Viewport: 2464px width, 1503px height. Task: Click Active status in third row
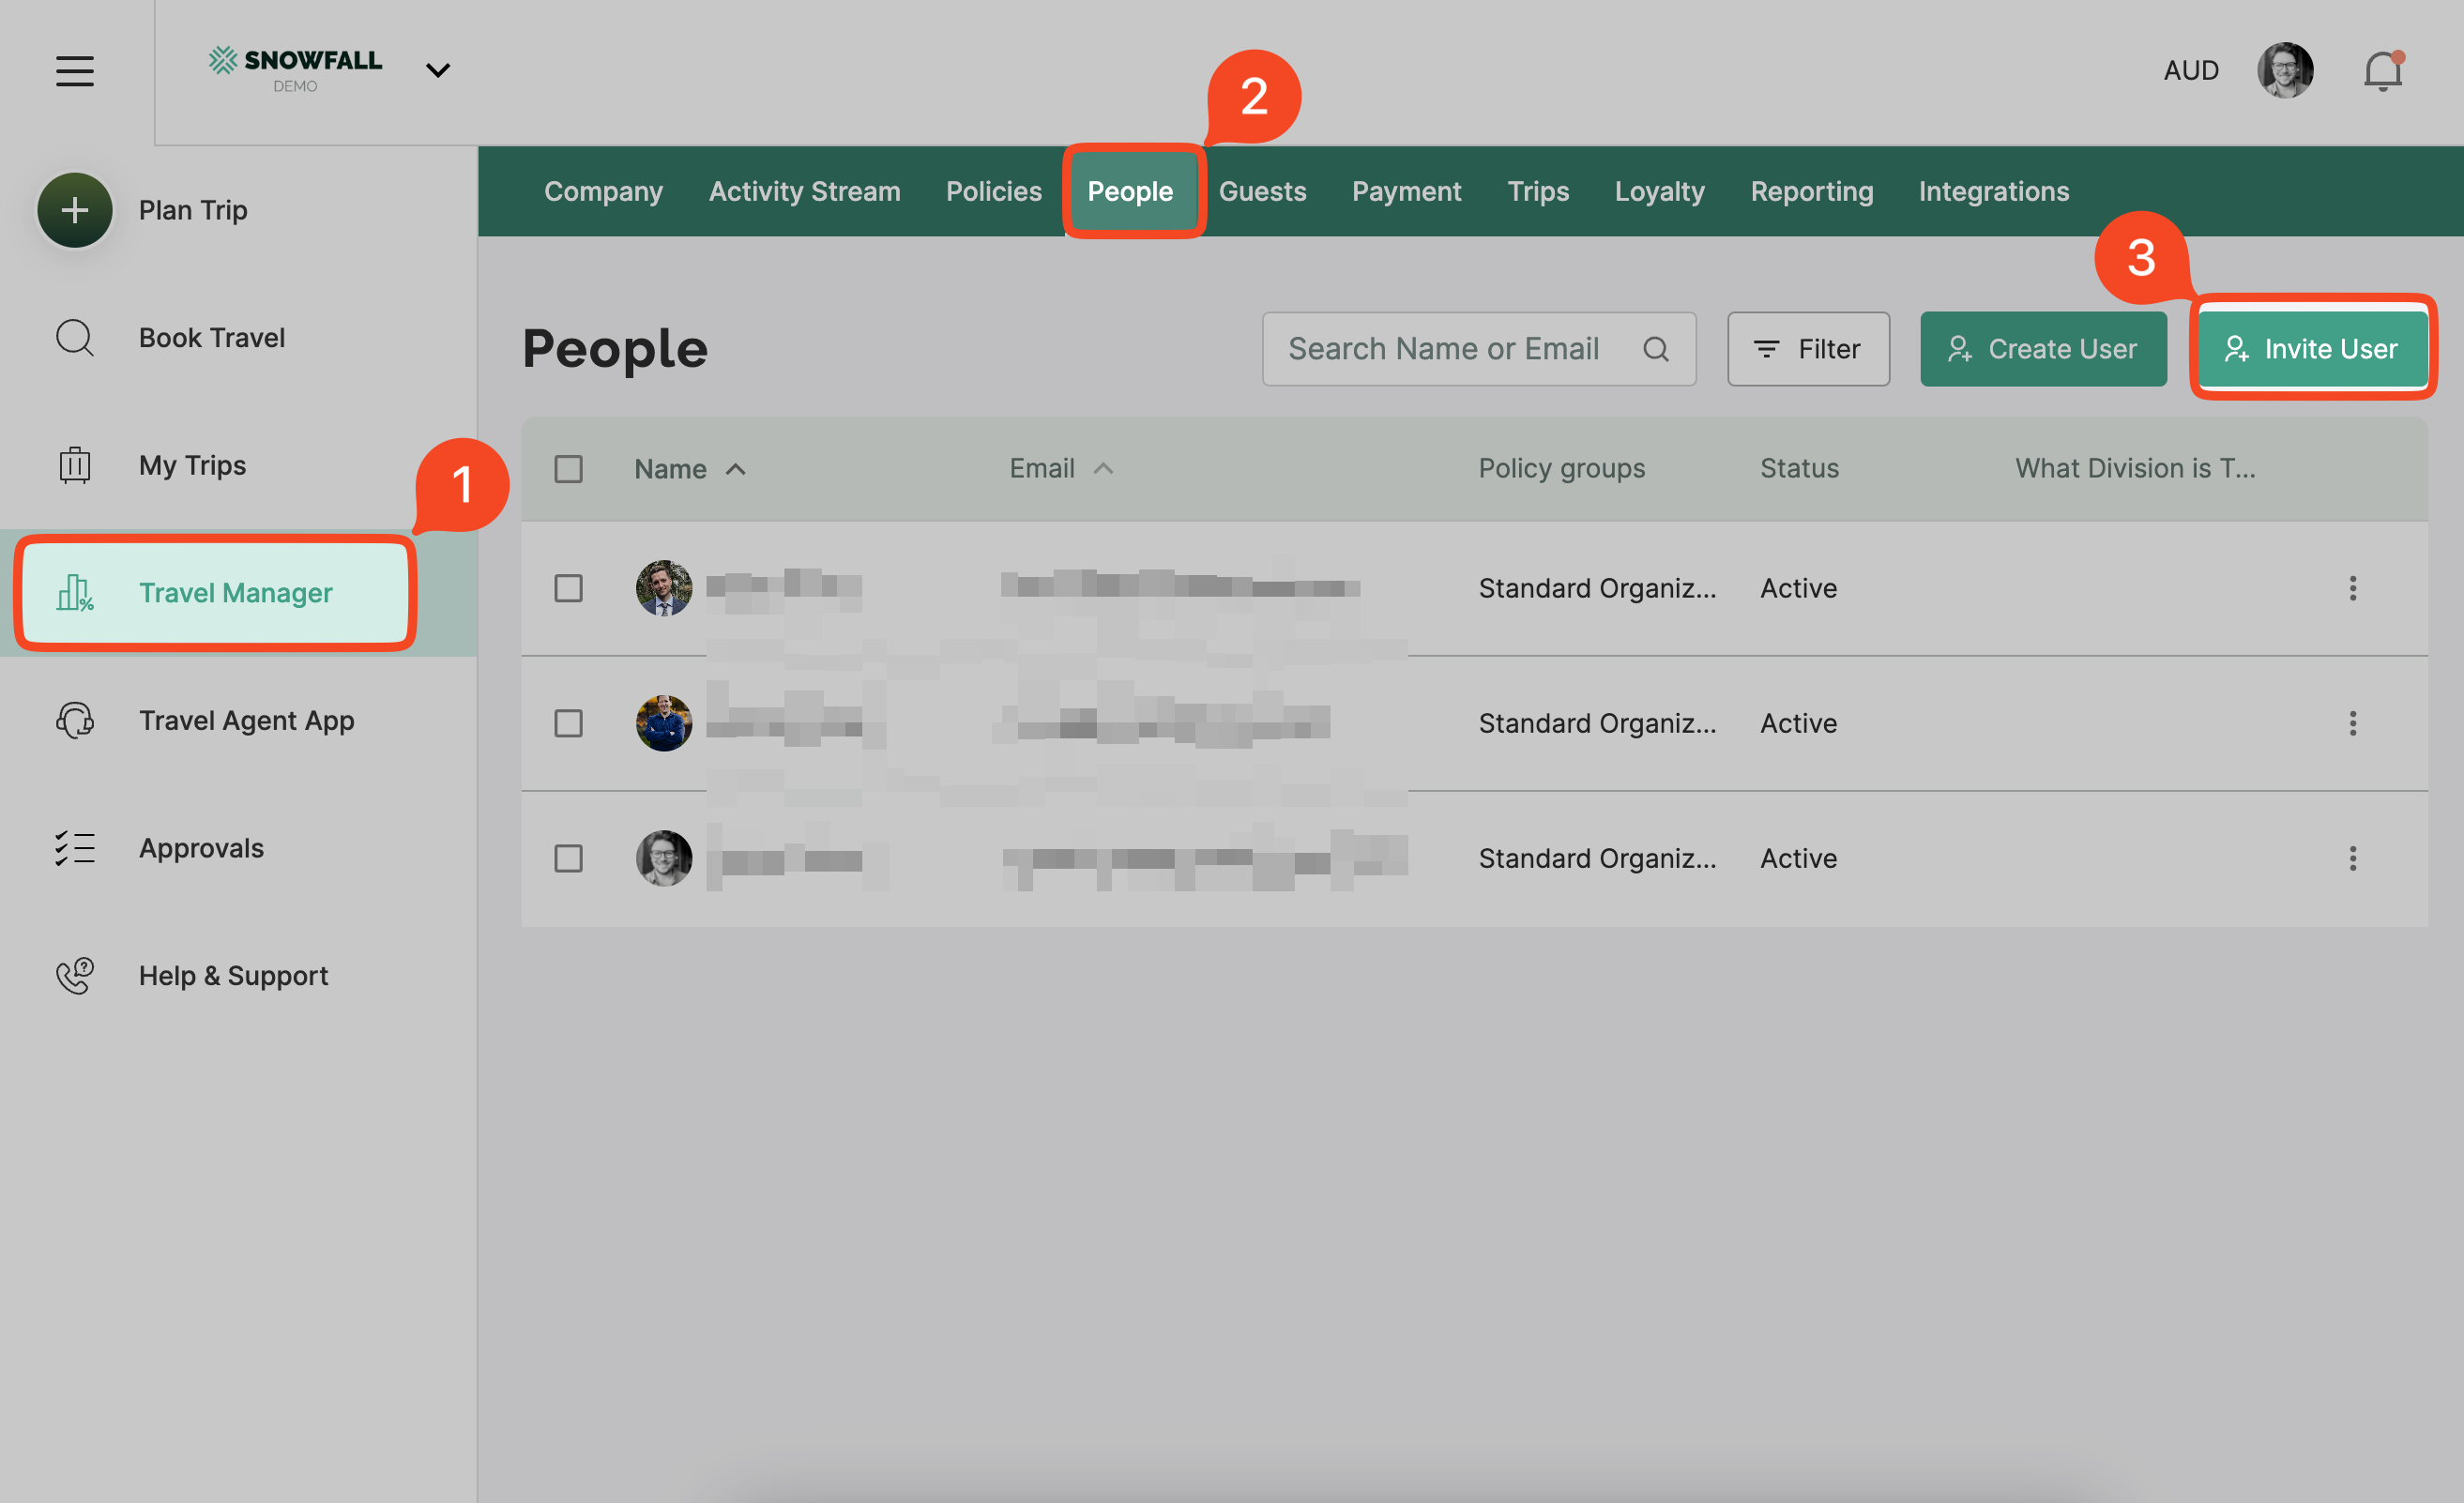click(1798, 858)
